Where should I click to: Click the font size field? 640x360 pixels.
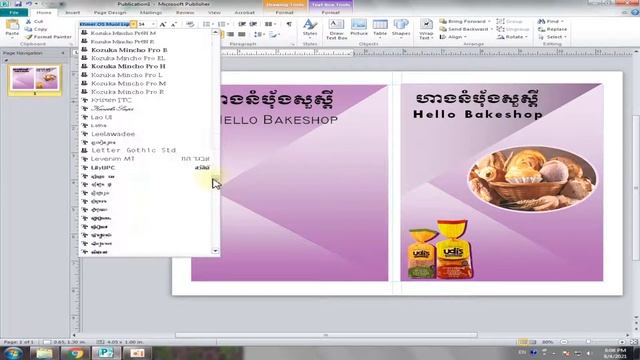(144, 24)
